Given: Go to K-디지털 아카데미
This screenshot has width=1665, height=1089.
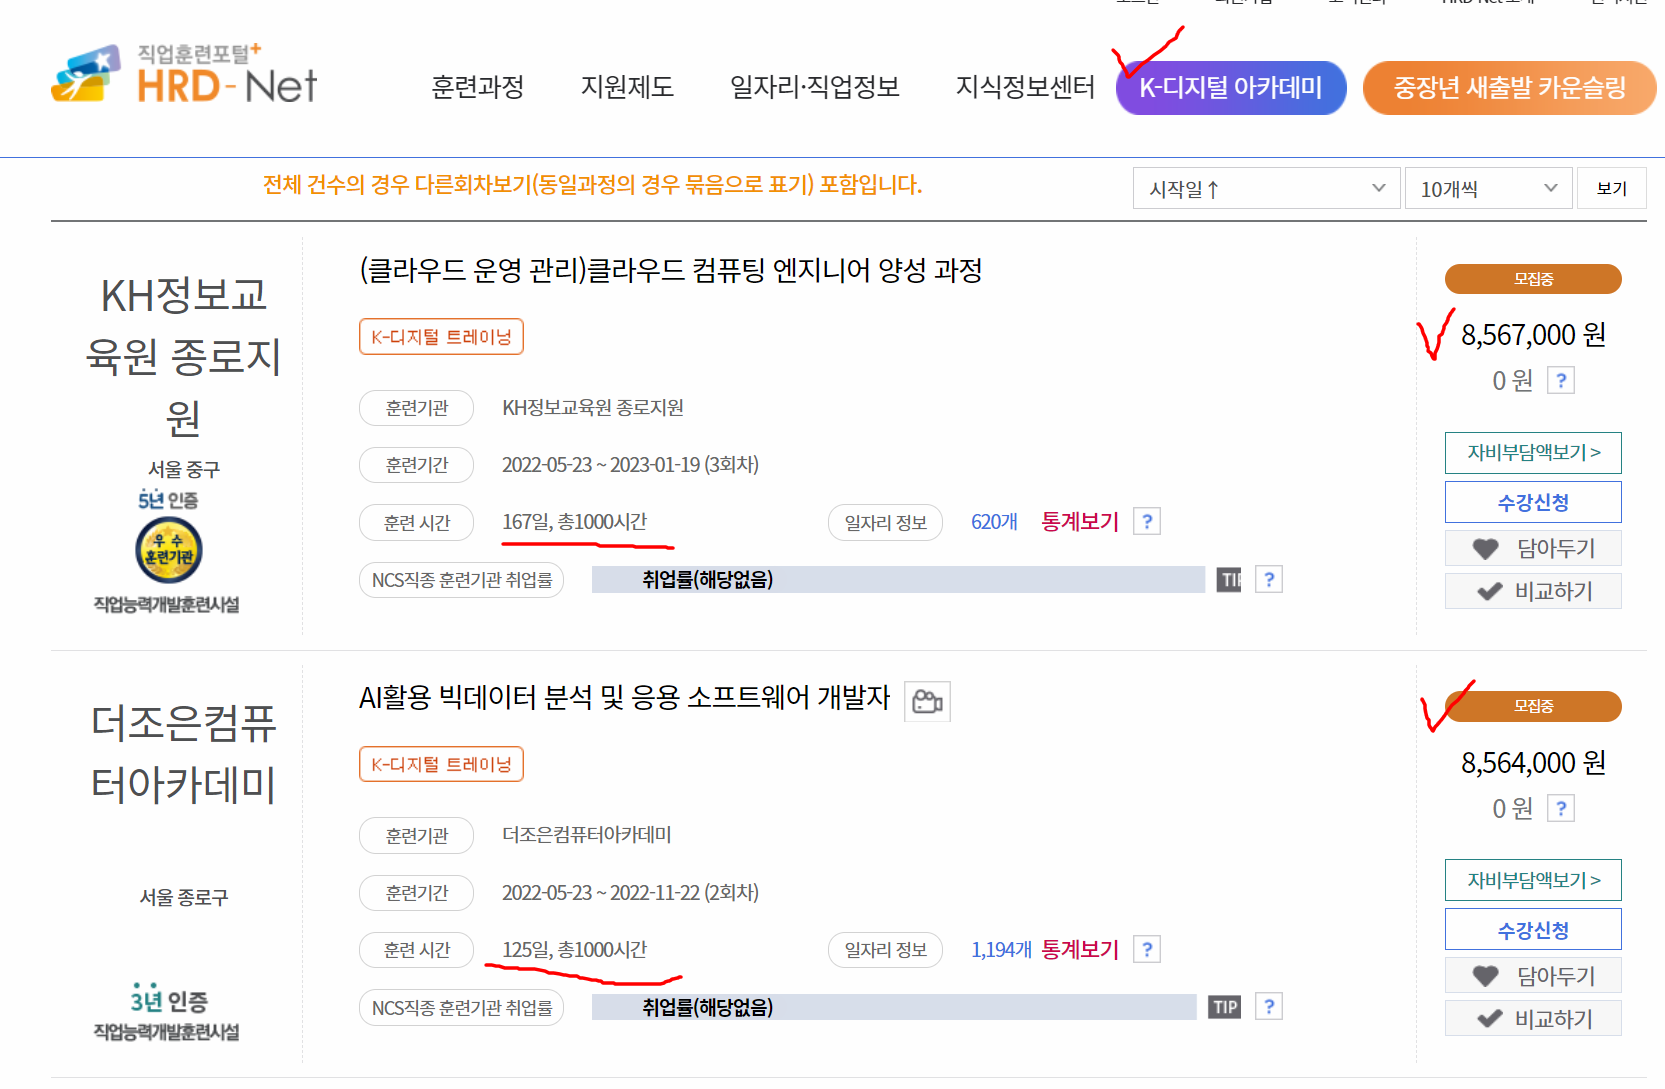Looking at the screenshot, I should (1231, 88).
